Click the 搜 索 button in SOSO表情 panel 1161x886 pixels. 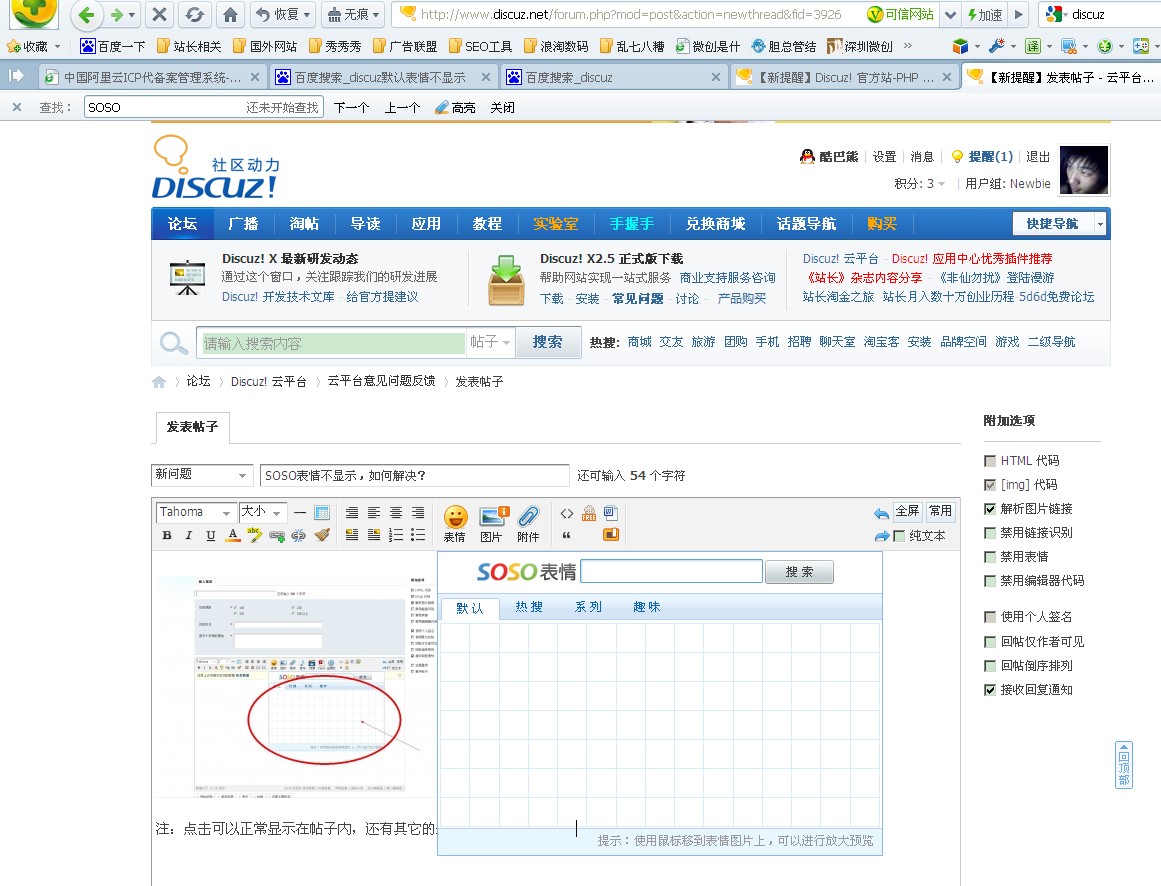click(799, 572)
